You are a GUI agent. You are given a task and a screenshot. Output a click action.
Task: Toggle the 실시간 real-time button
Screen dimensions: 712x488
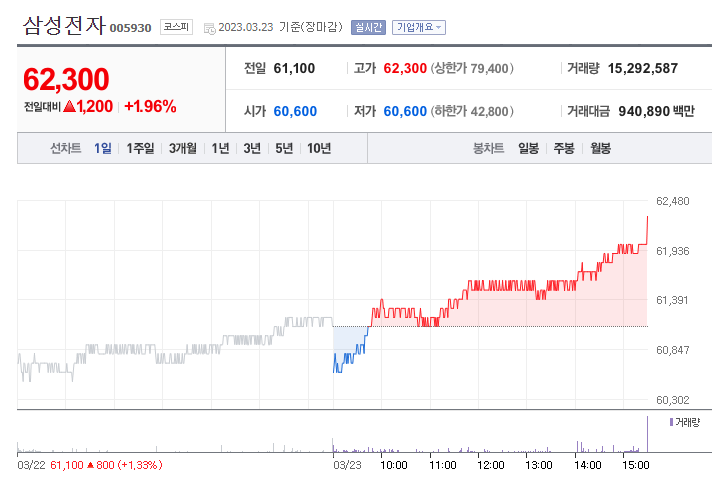point(368,28)
